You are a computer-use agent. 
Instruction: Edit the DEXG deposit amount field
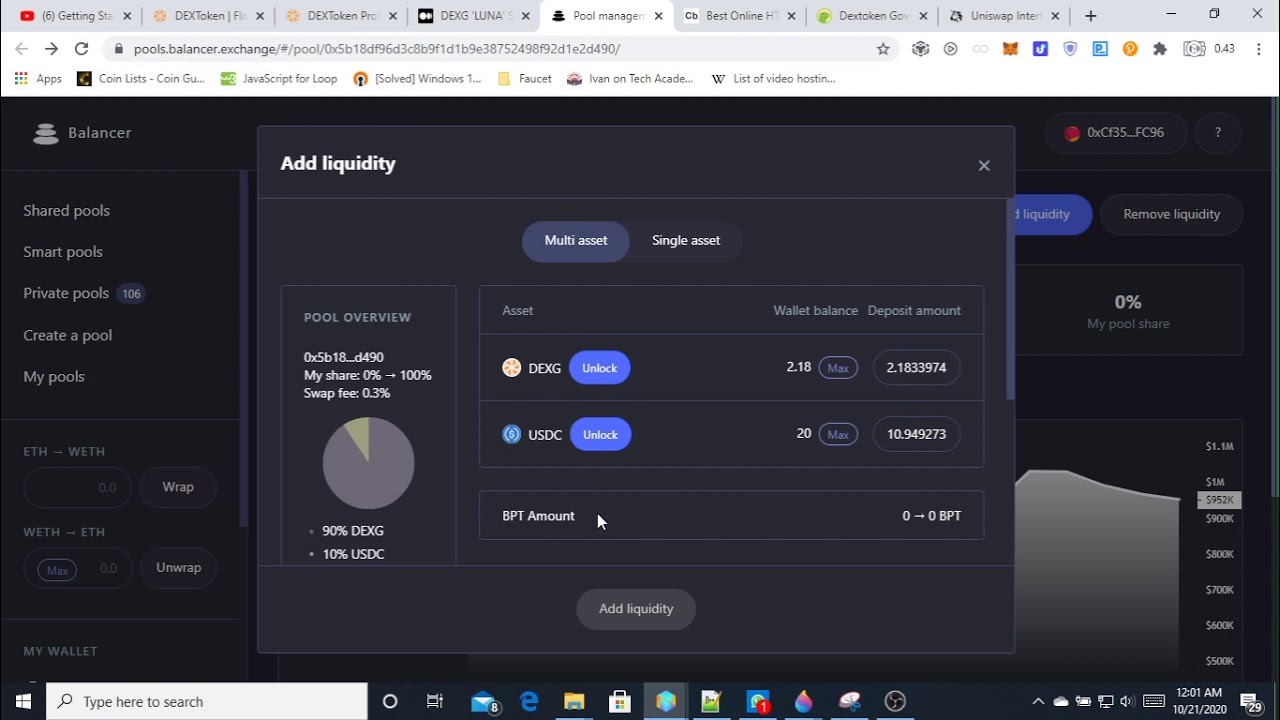(916, 367)
